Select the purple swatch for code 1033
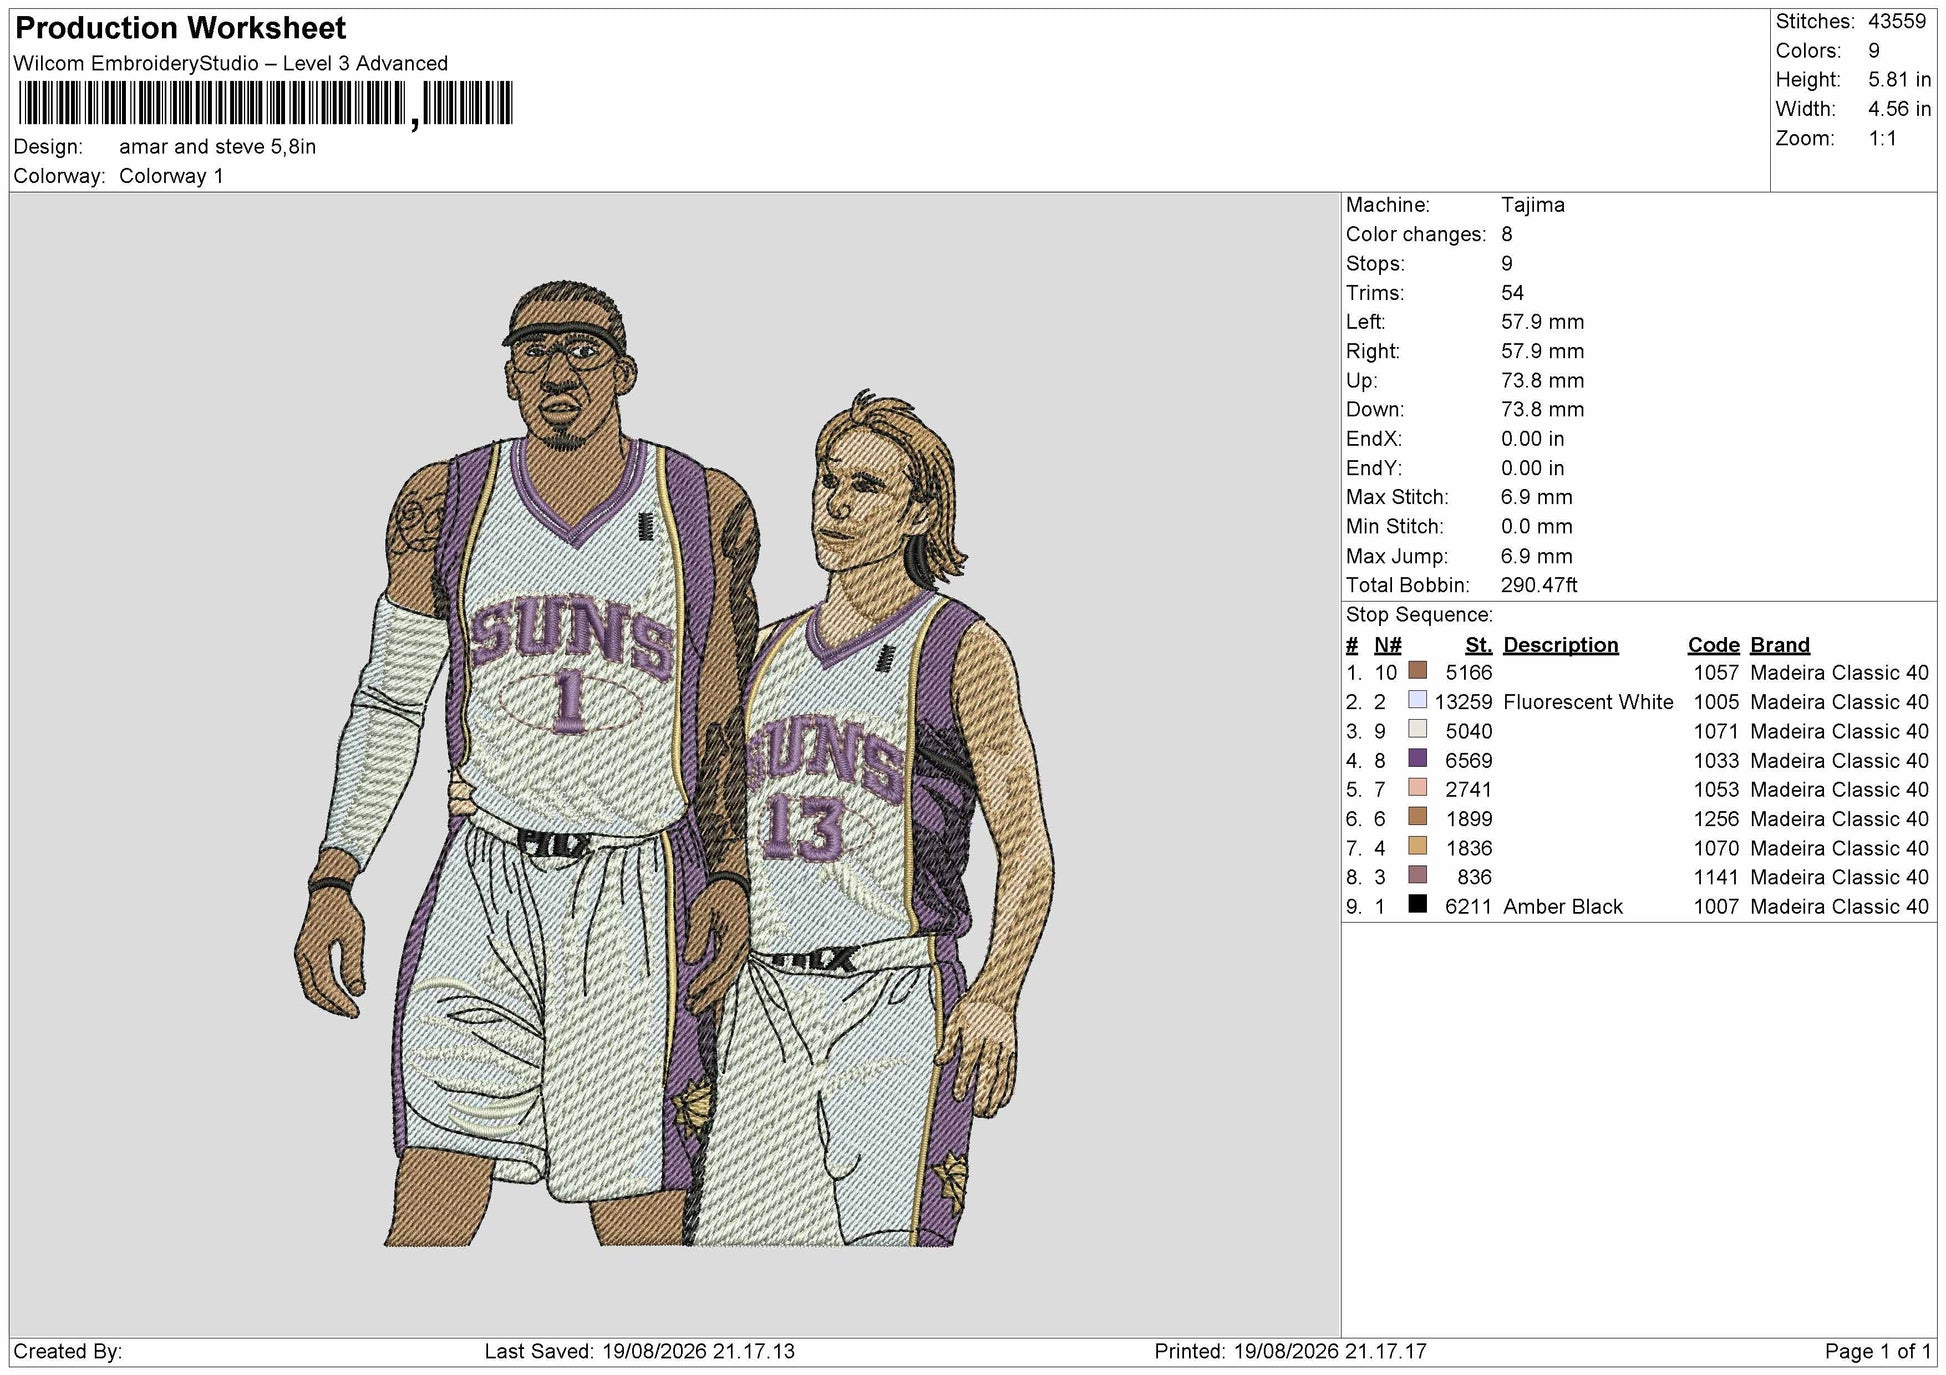 (1417, 759)
